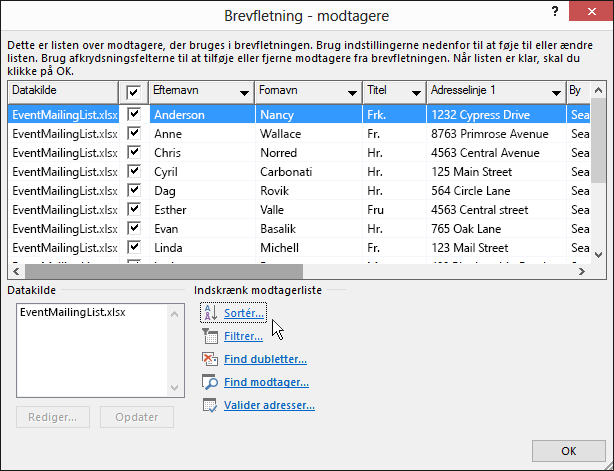The image size is (614, 471).
Task: Select the cell 765 Oak Lane
Action: tap(496, 229)
